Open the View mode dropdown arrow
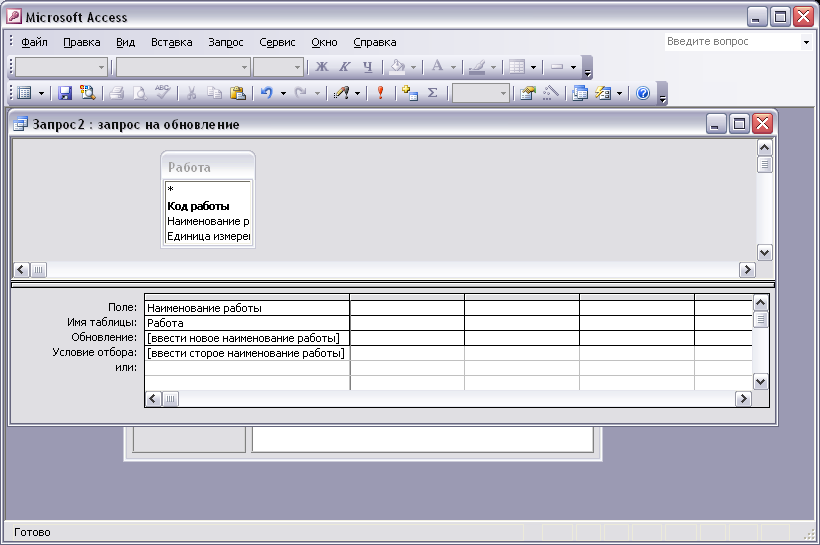Viewport: 820px width, 545px height. (41, 94)
